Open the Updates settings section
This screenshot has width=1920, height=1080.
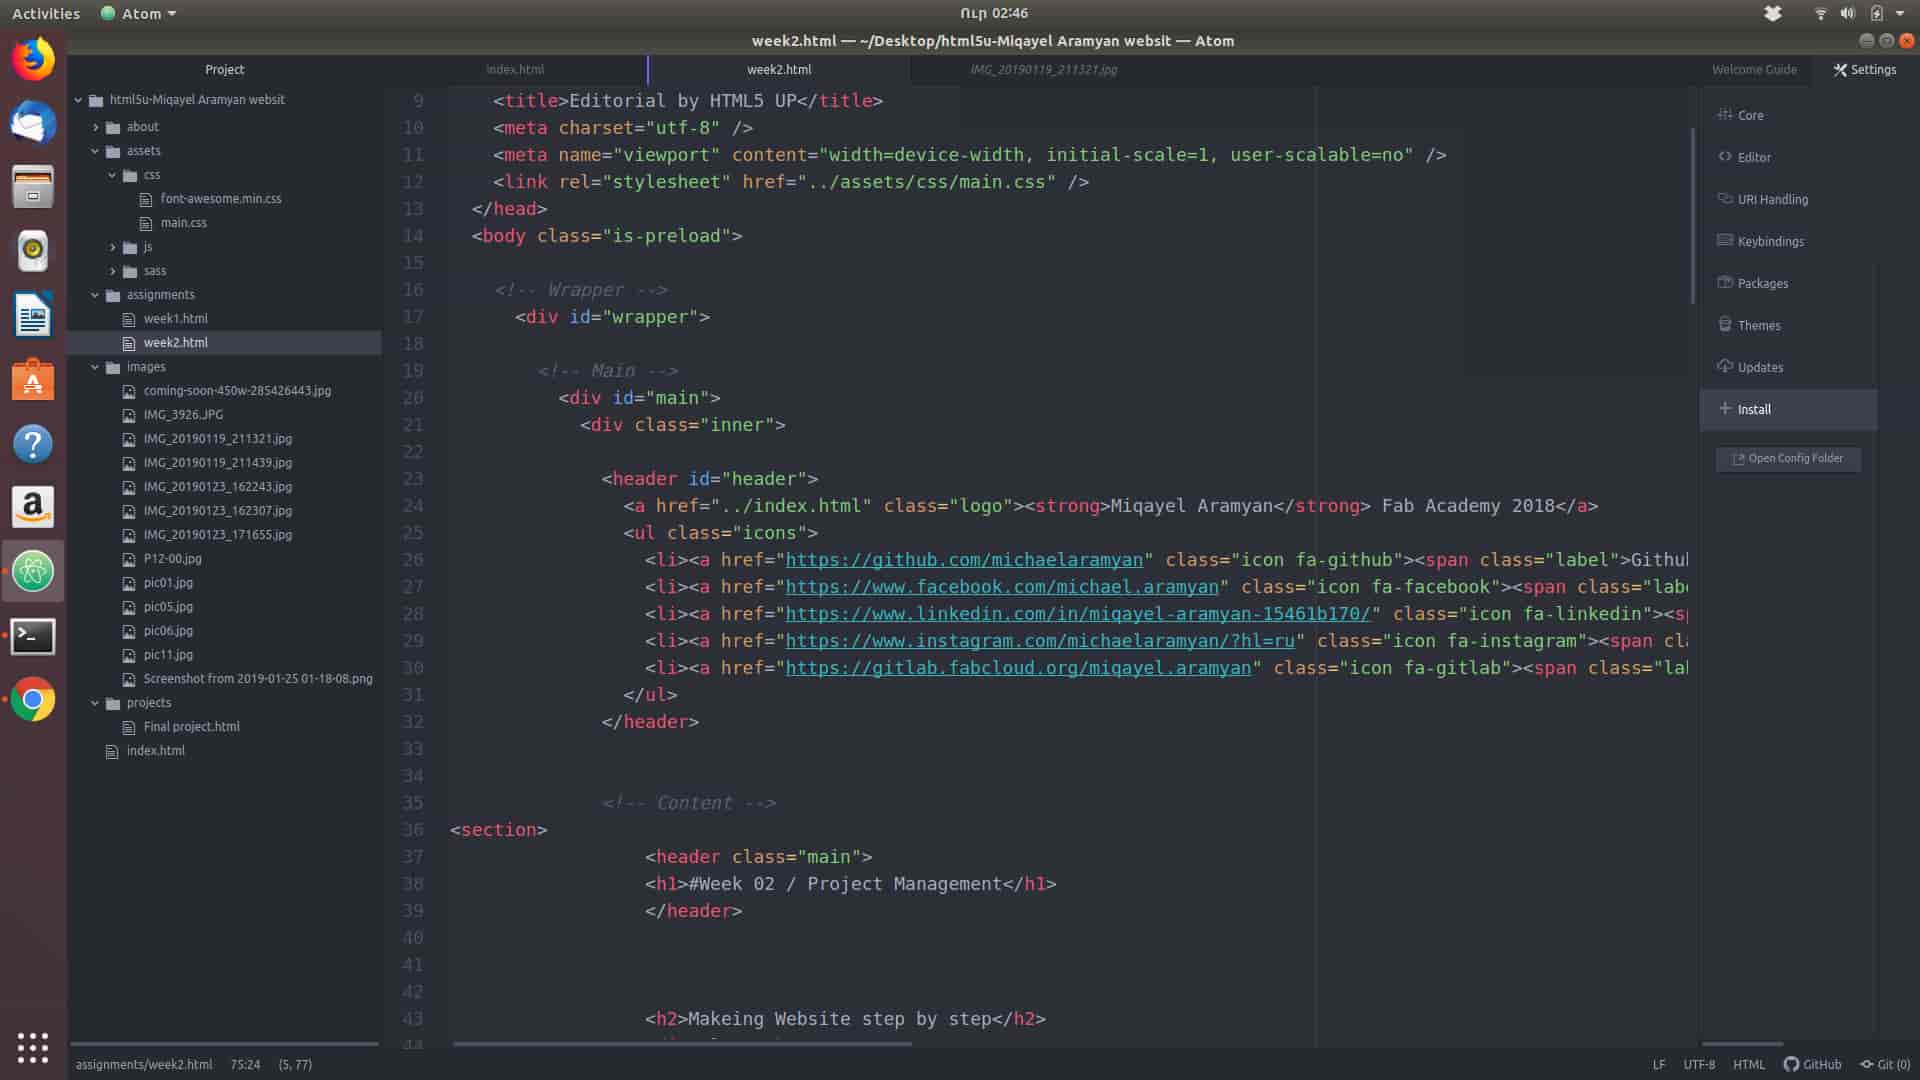[1759, 367]
